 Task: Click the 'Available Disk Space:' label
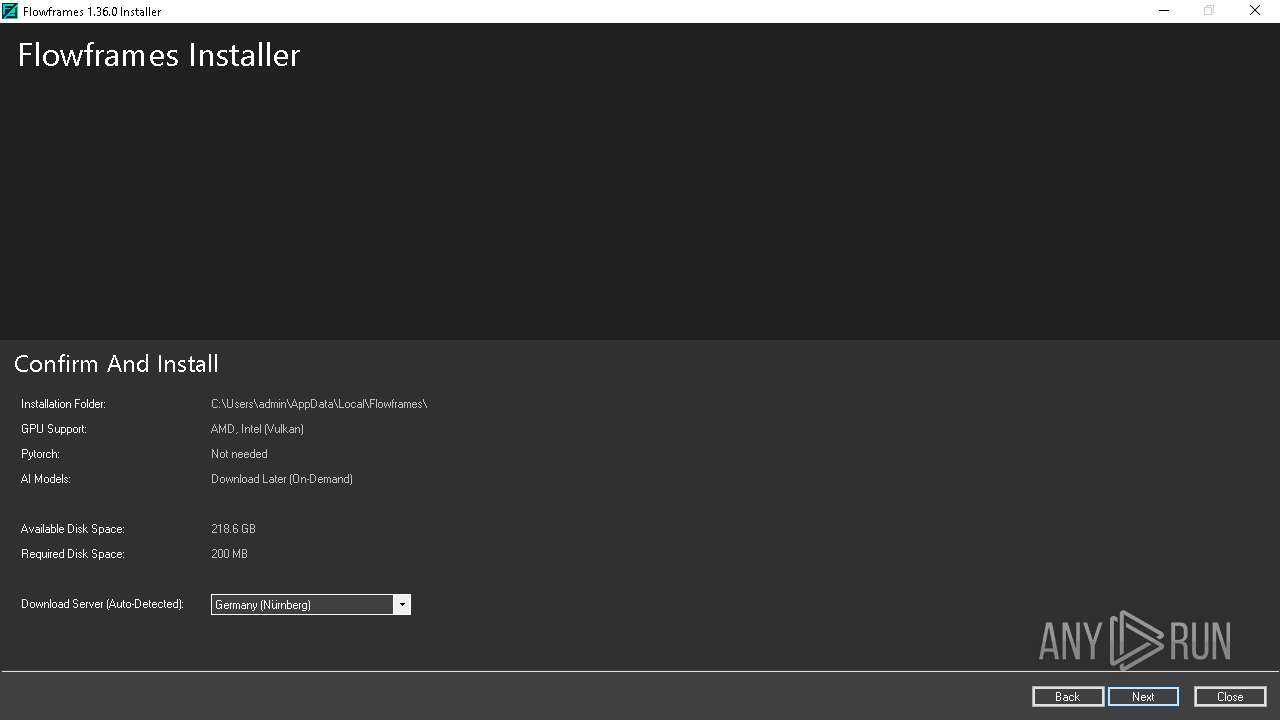tap(73, 529)
